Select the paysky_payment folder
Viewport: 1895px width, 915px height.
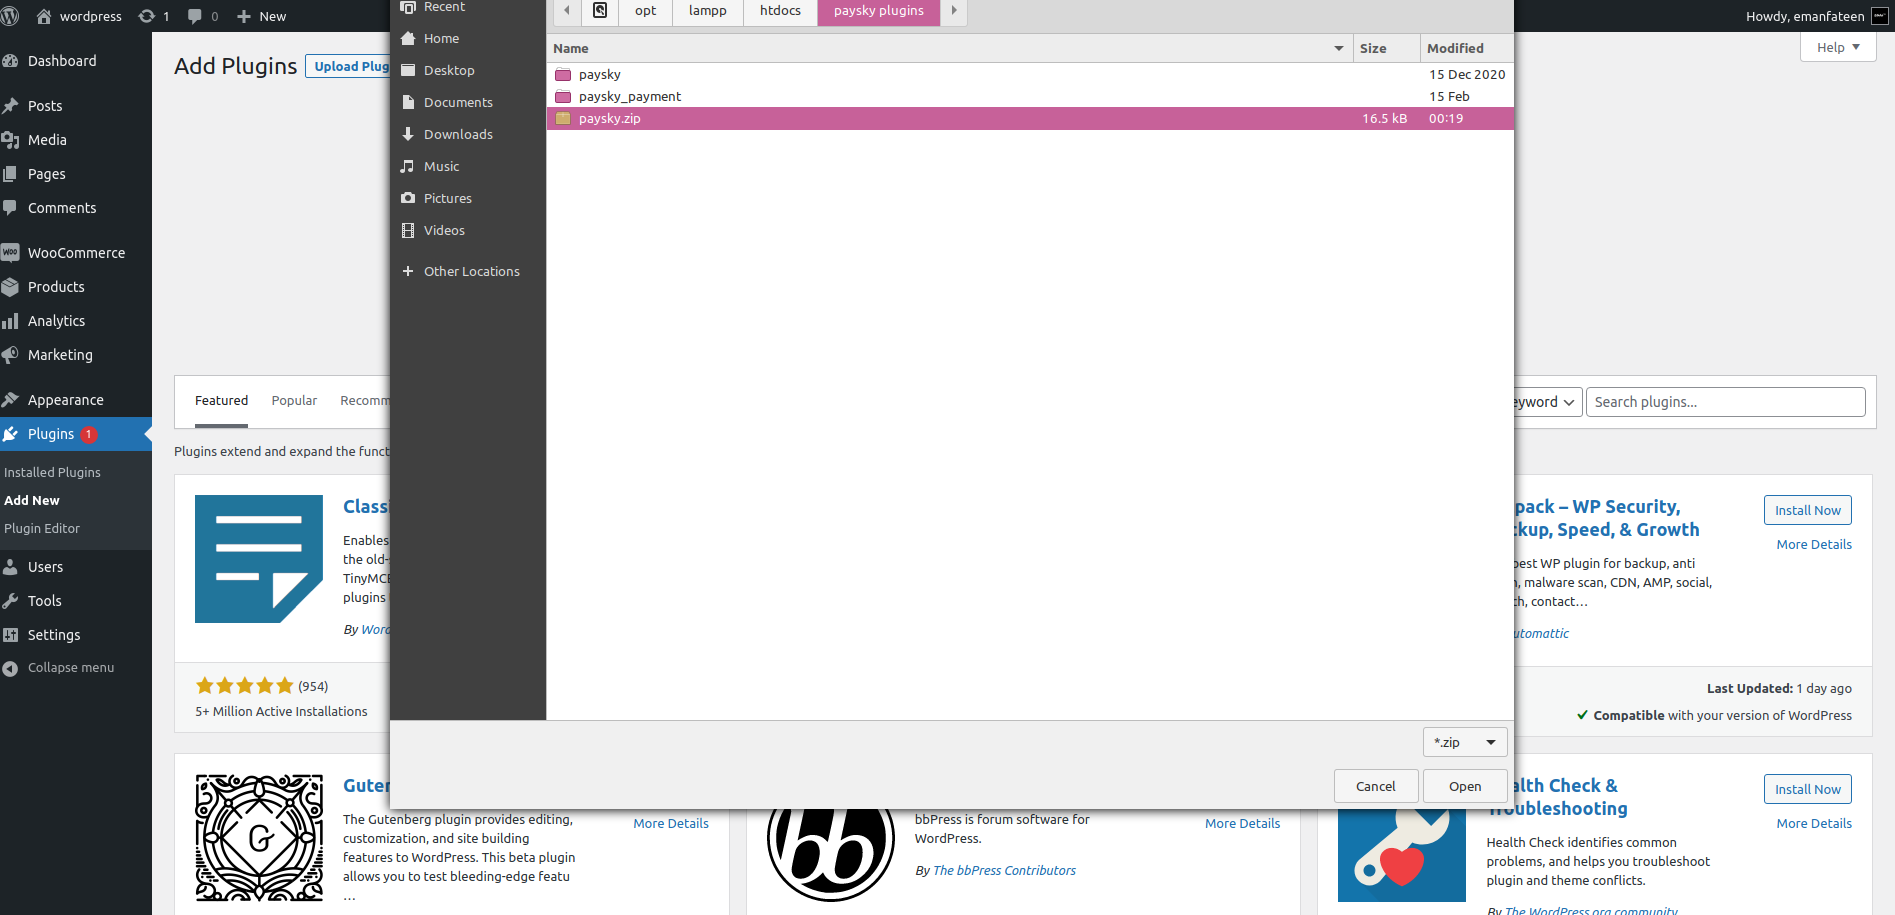click(x=1030, y=96)
